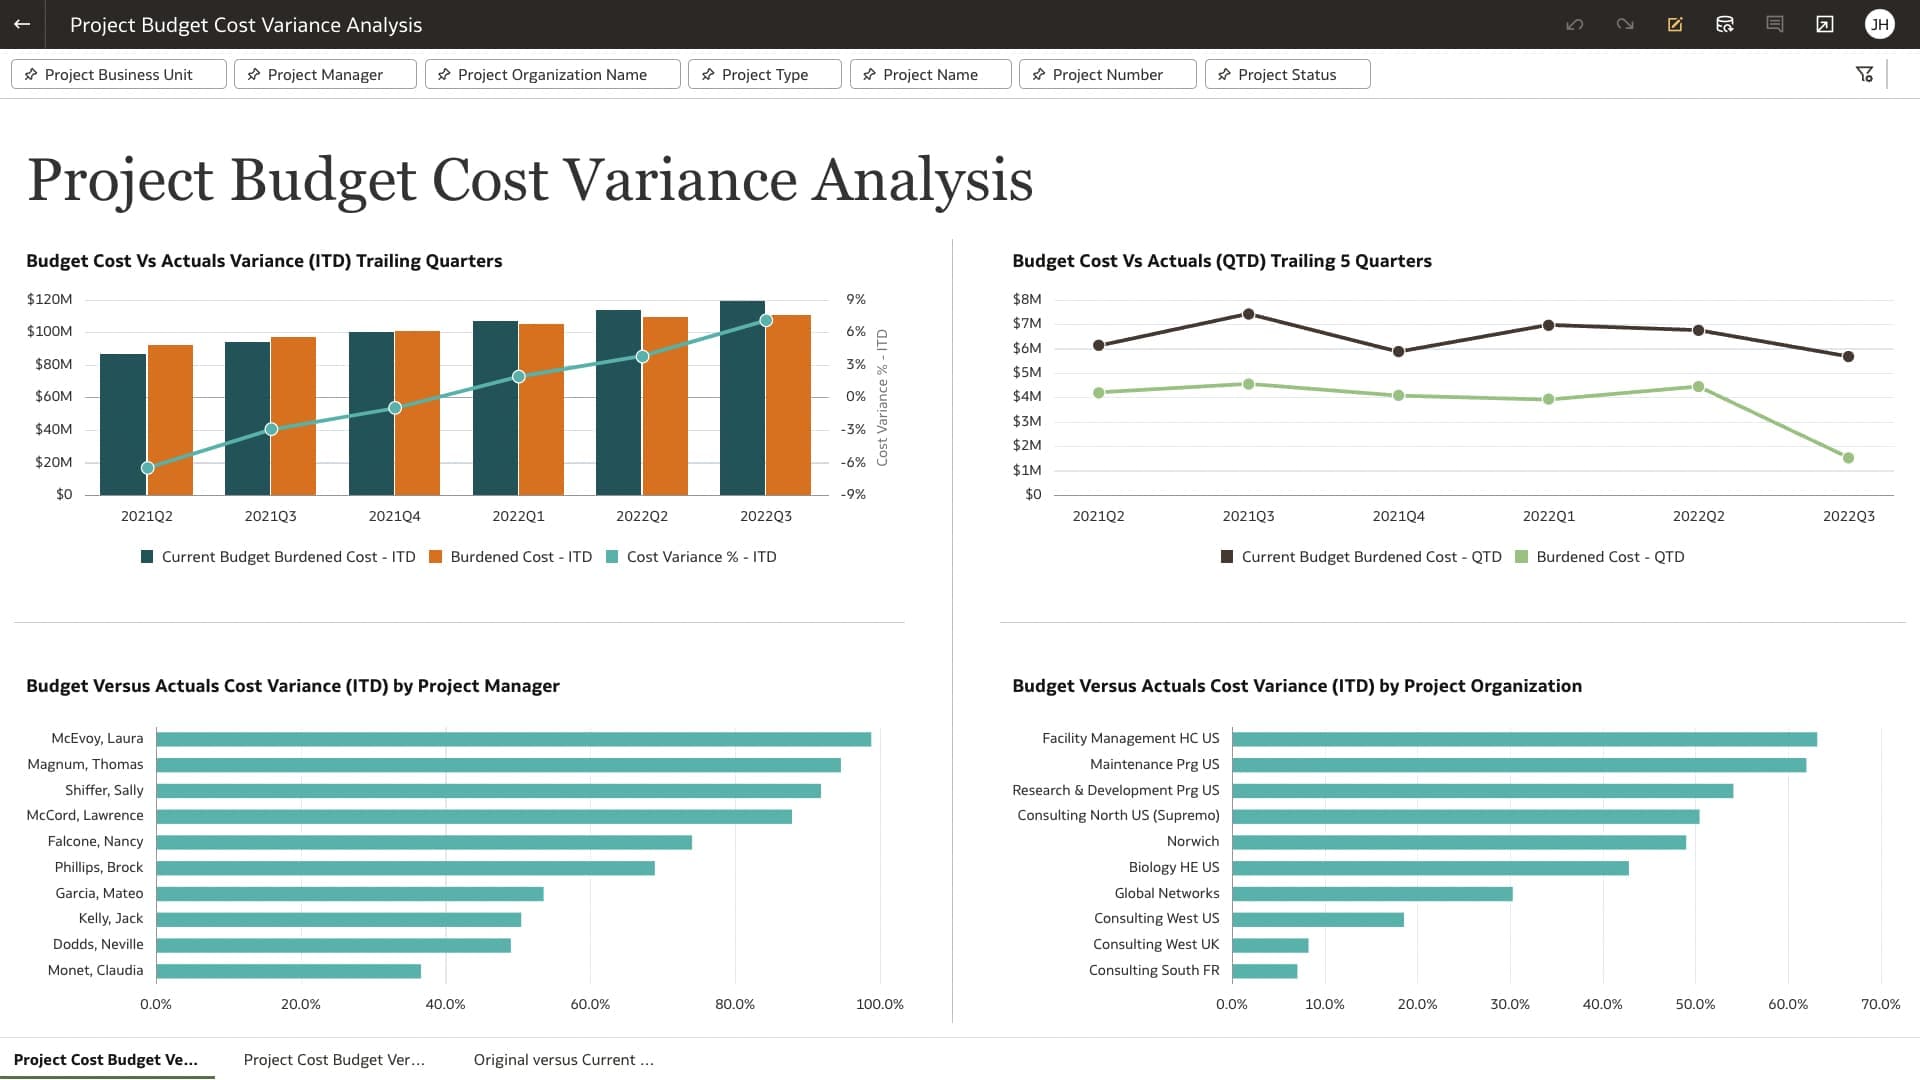
Task: Click the image/photo icon in toolbar
Action: pyautogui.click(x=1825, y=24)
